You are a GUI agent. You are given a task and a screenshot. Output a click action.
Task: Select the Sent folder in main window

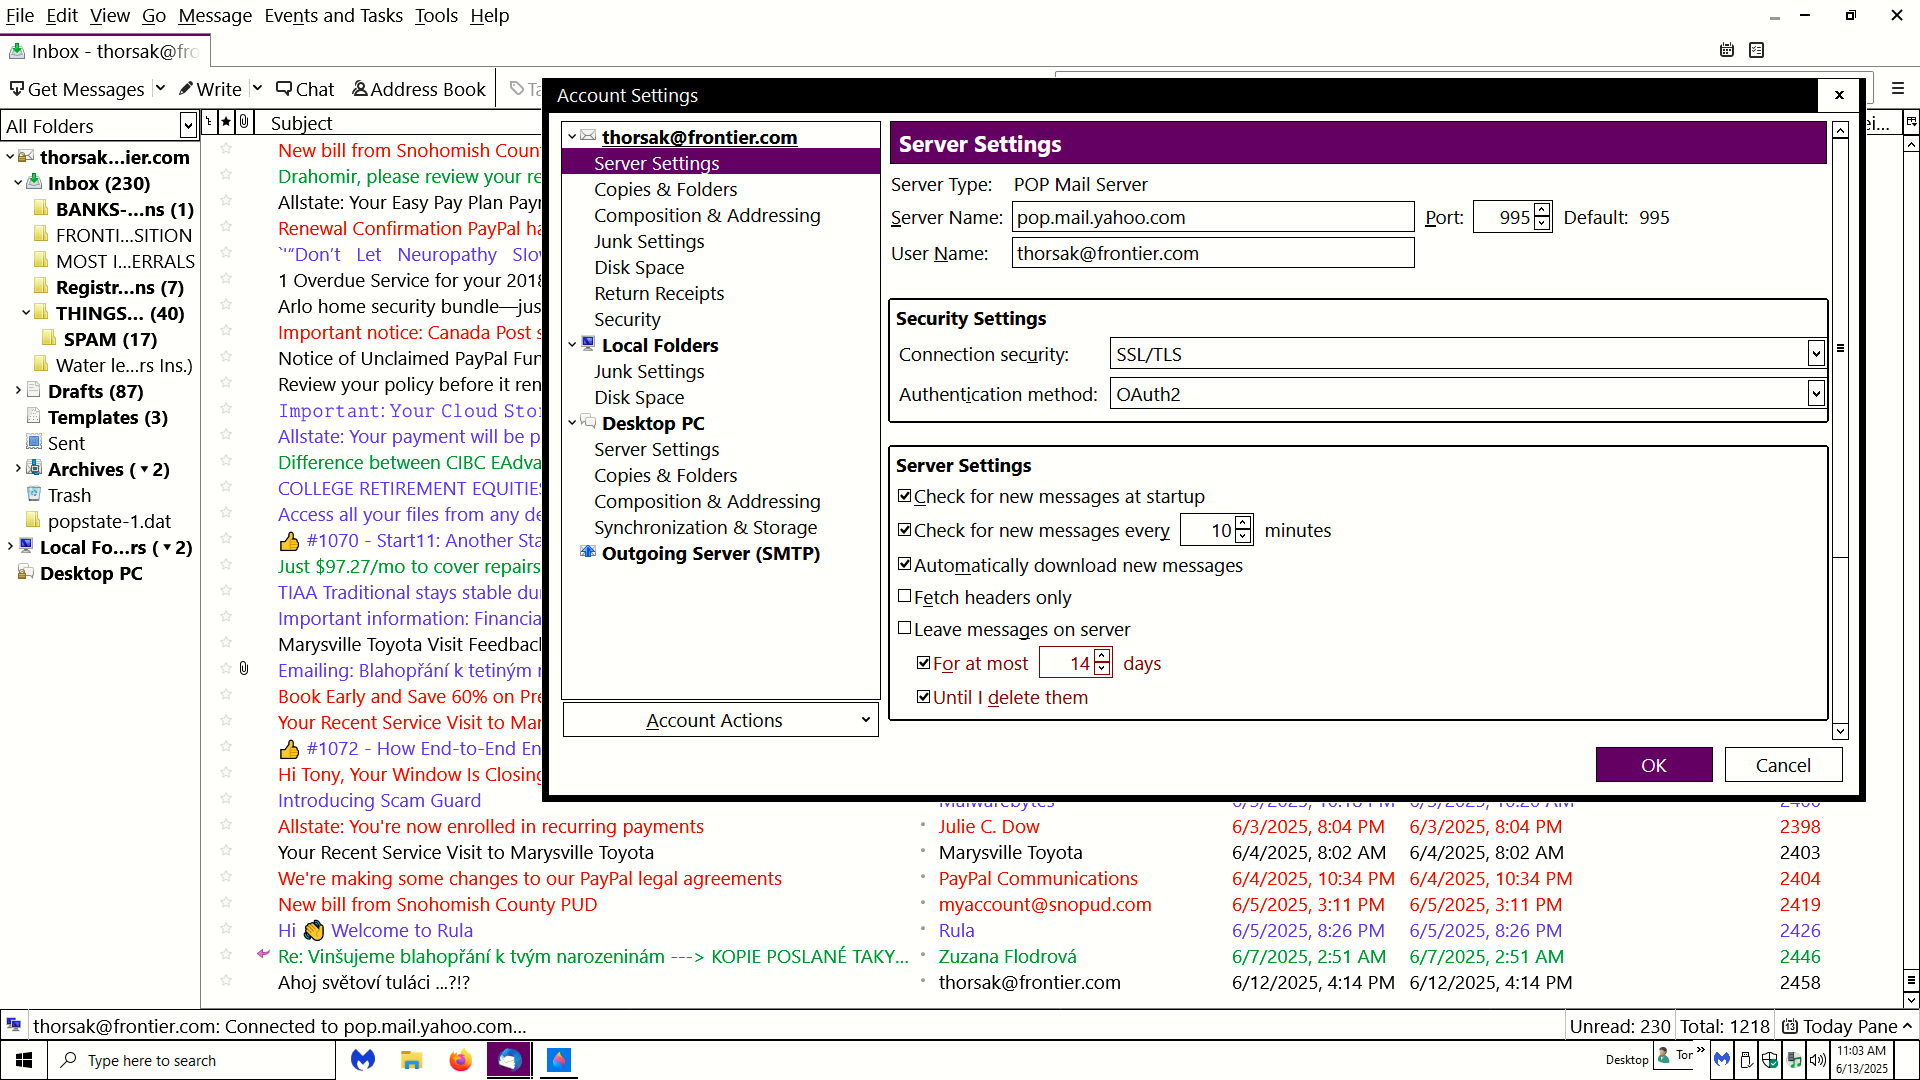point(66,443)
